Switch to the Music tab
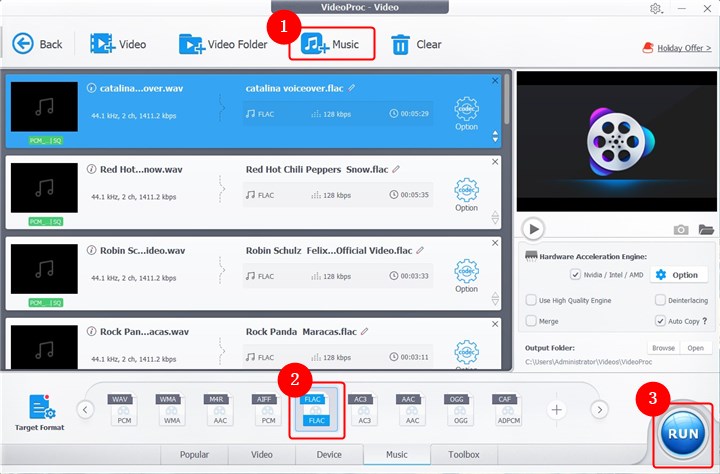720x474 pixels. pyautogui.click(x=397, y=454)
